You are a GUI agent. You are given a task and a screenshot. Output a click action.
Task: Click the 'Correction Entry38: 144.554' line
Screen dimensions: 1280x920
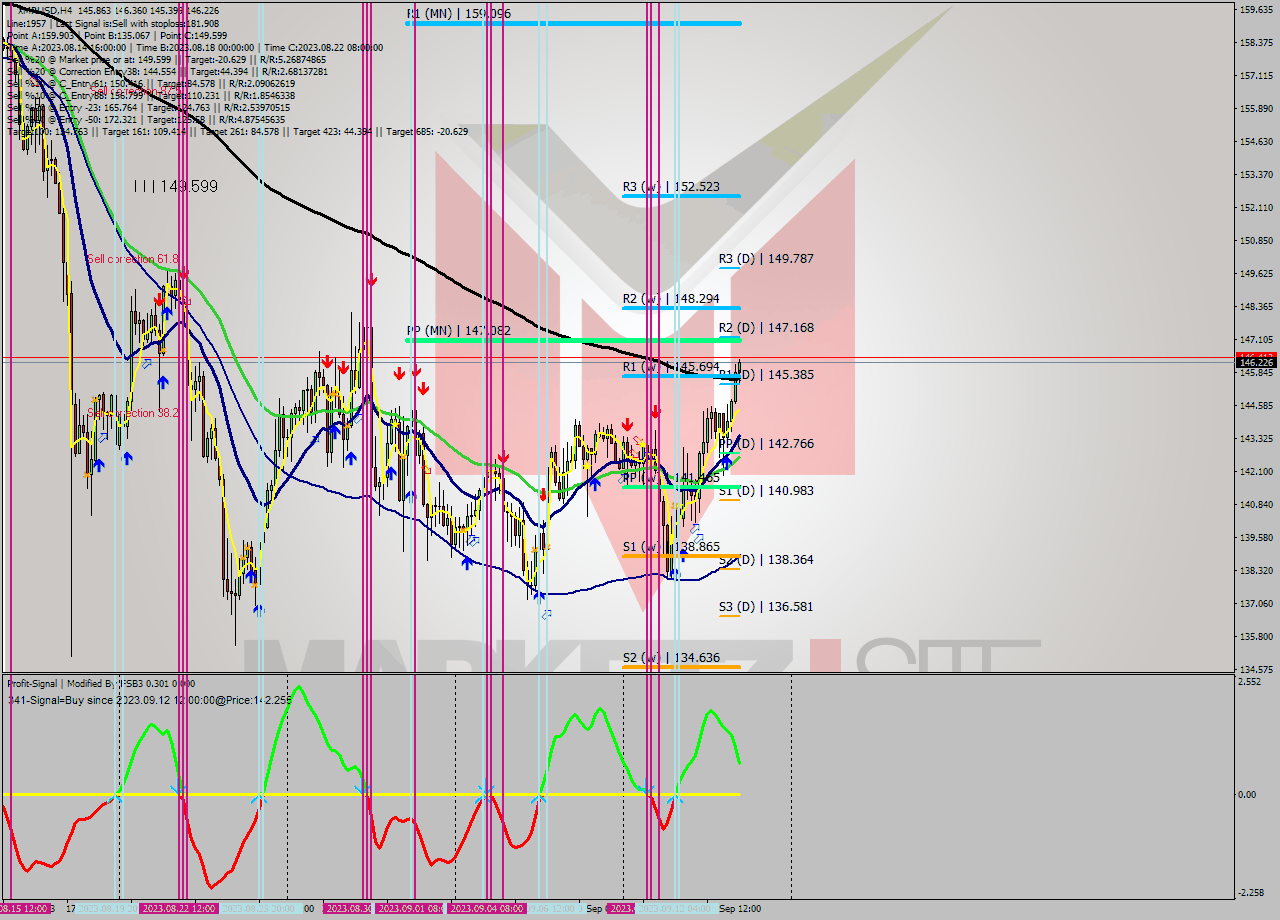(x=166, y=72)
